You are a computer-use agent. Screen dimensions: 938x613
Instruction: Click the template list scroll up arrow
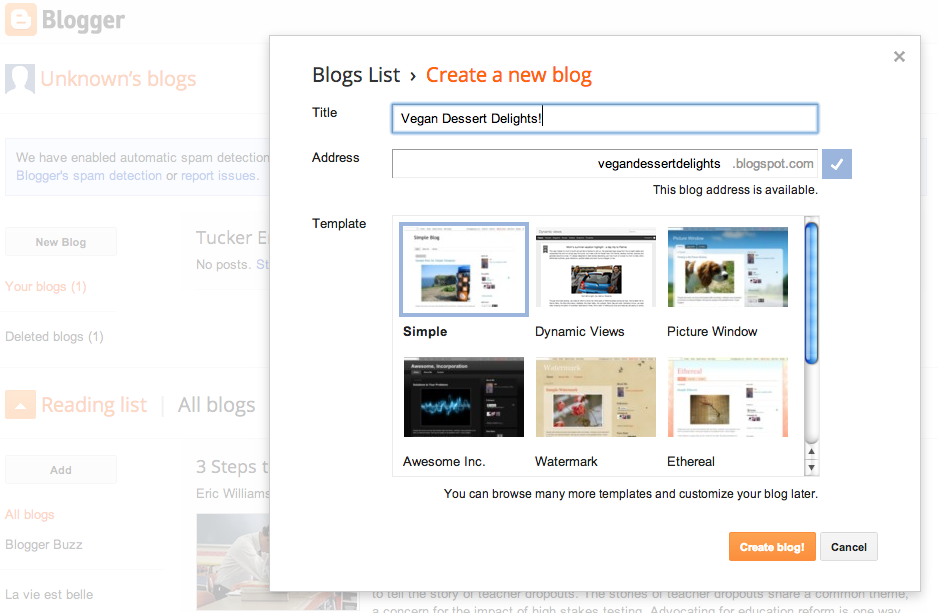[811, 452]
